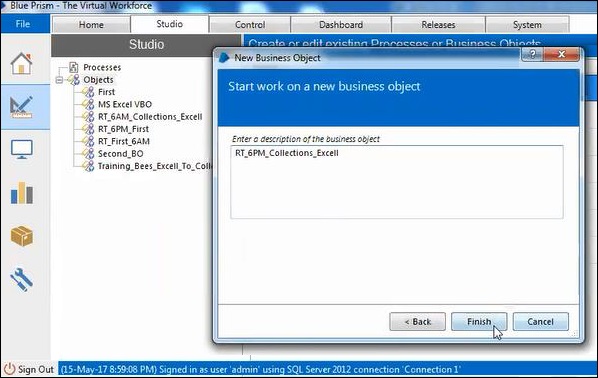598x378 pixels.
Task: Click the icon beside Training_Bees_Excell_To_Coll
Action: click(88, 166)
